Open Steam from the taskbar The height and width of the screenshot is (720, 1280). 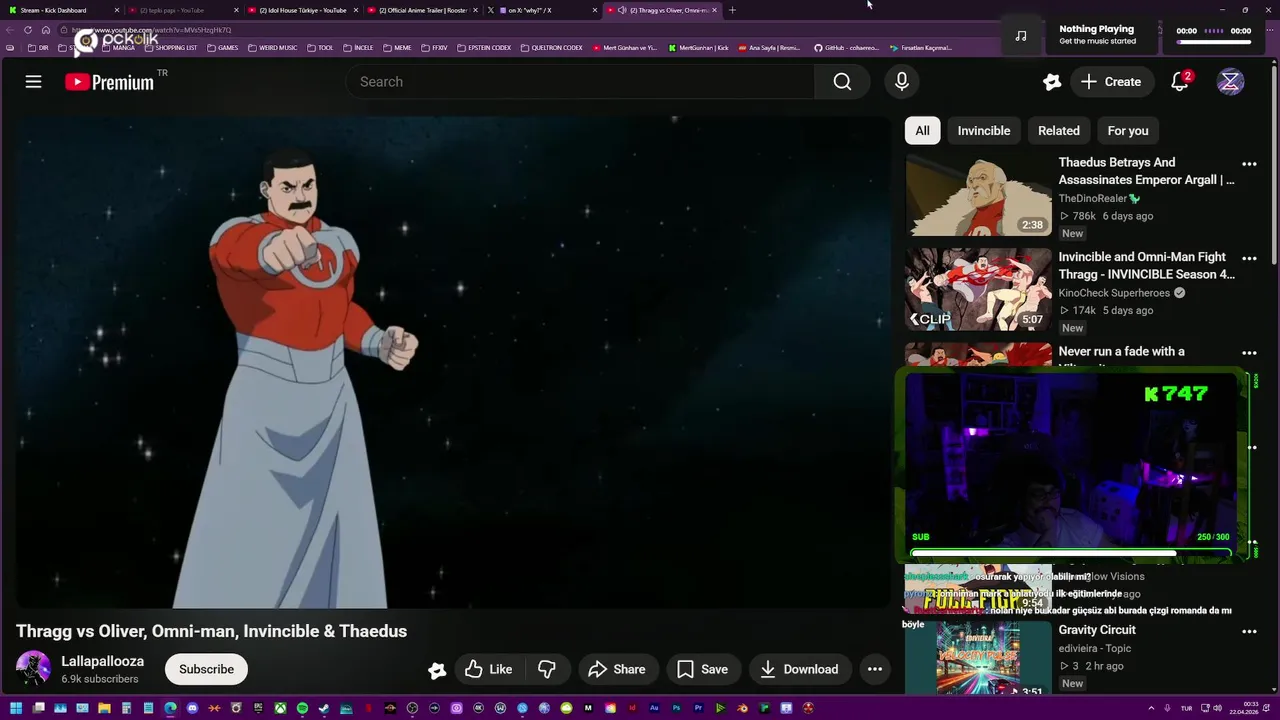point(323,709)
